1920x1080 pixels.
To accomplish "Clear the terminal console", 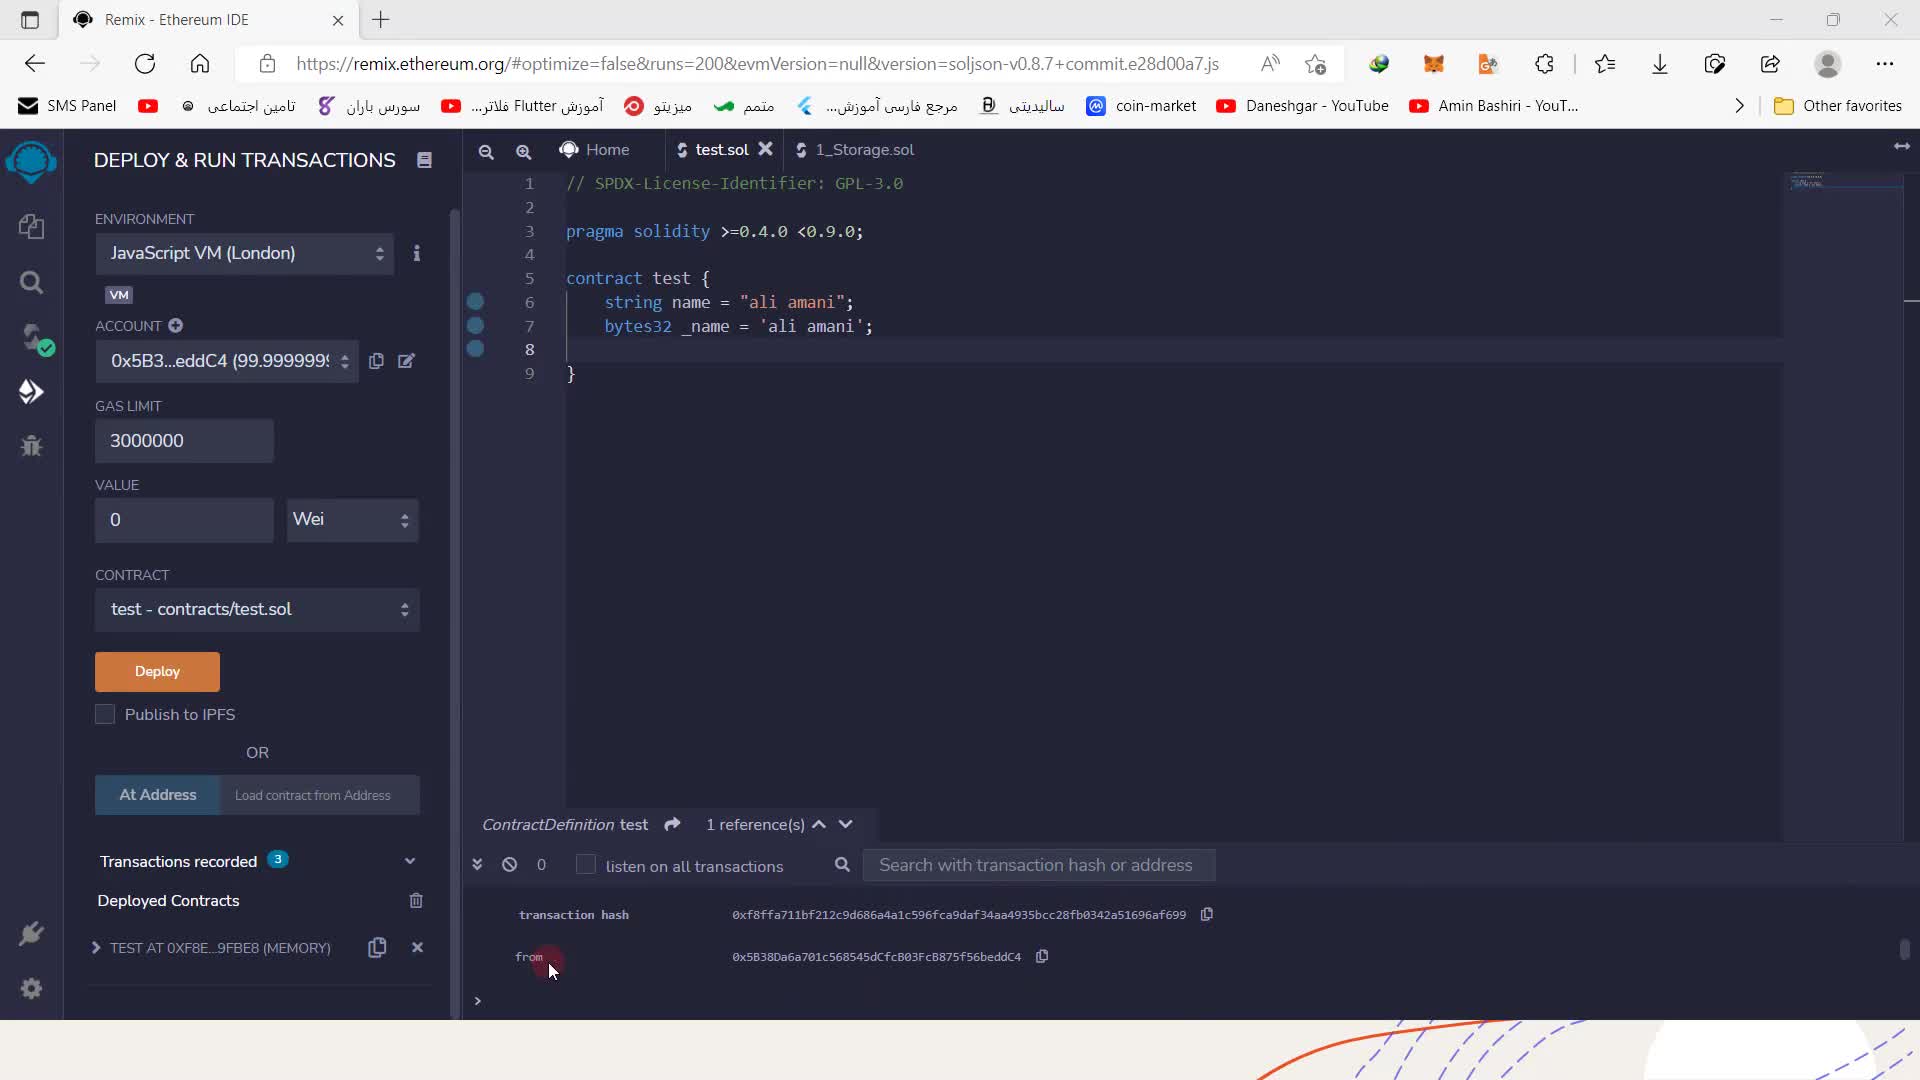I will coord(510,865).
